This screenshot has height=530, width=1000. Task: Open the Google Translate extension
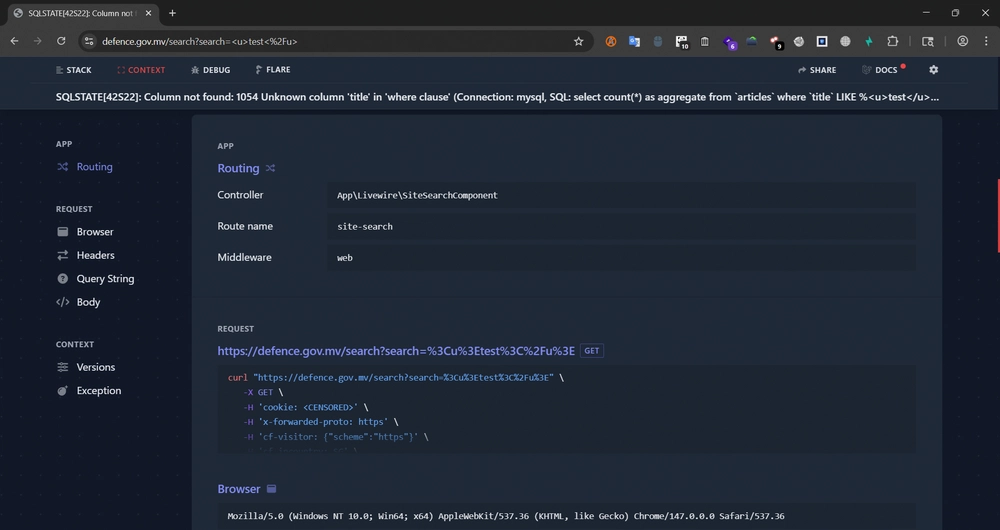pos(634,41)
